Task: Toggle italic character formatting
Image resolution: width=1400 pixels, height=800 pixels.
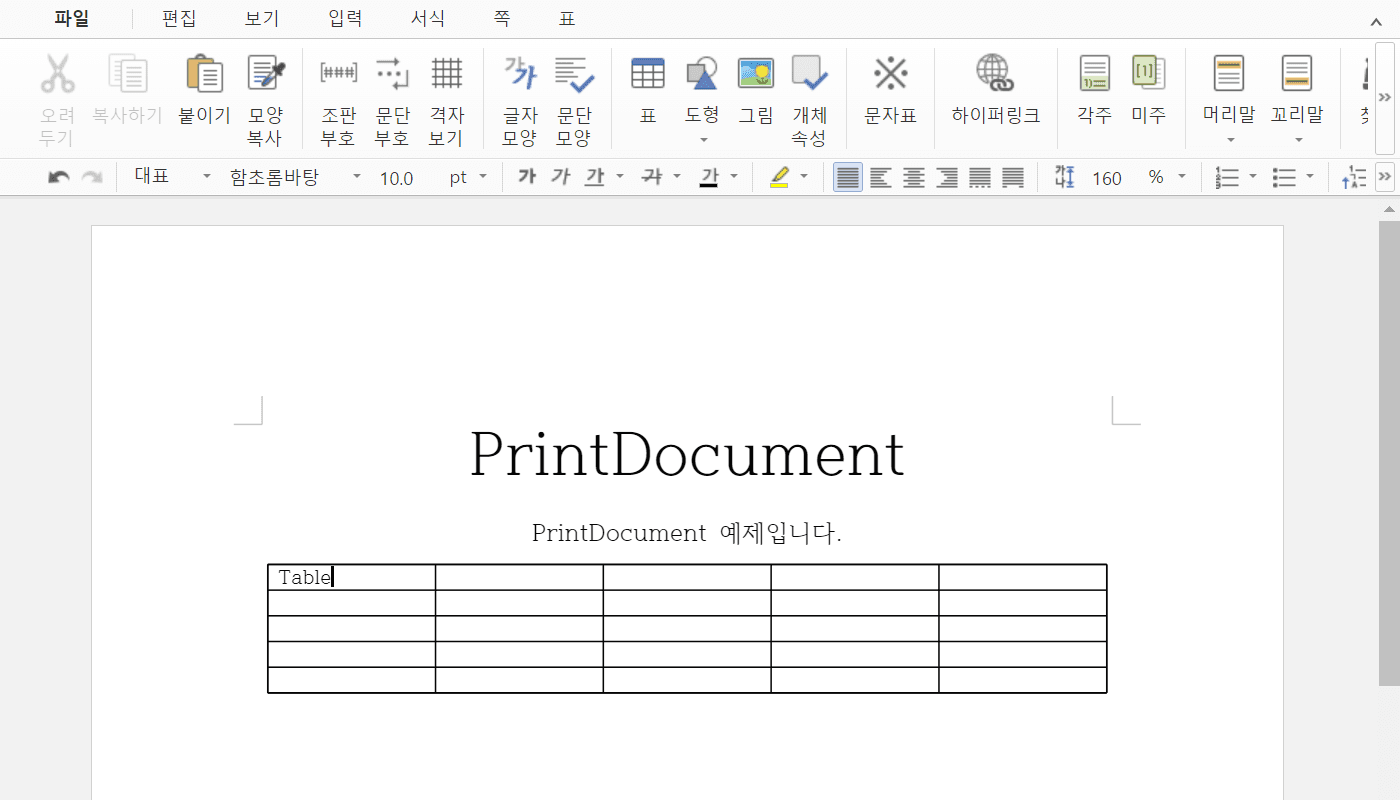Action: 561,176
